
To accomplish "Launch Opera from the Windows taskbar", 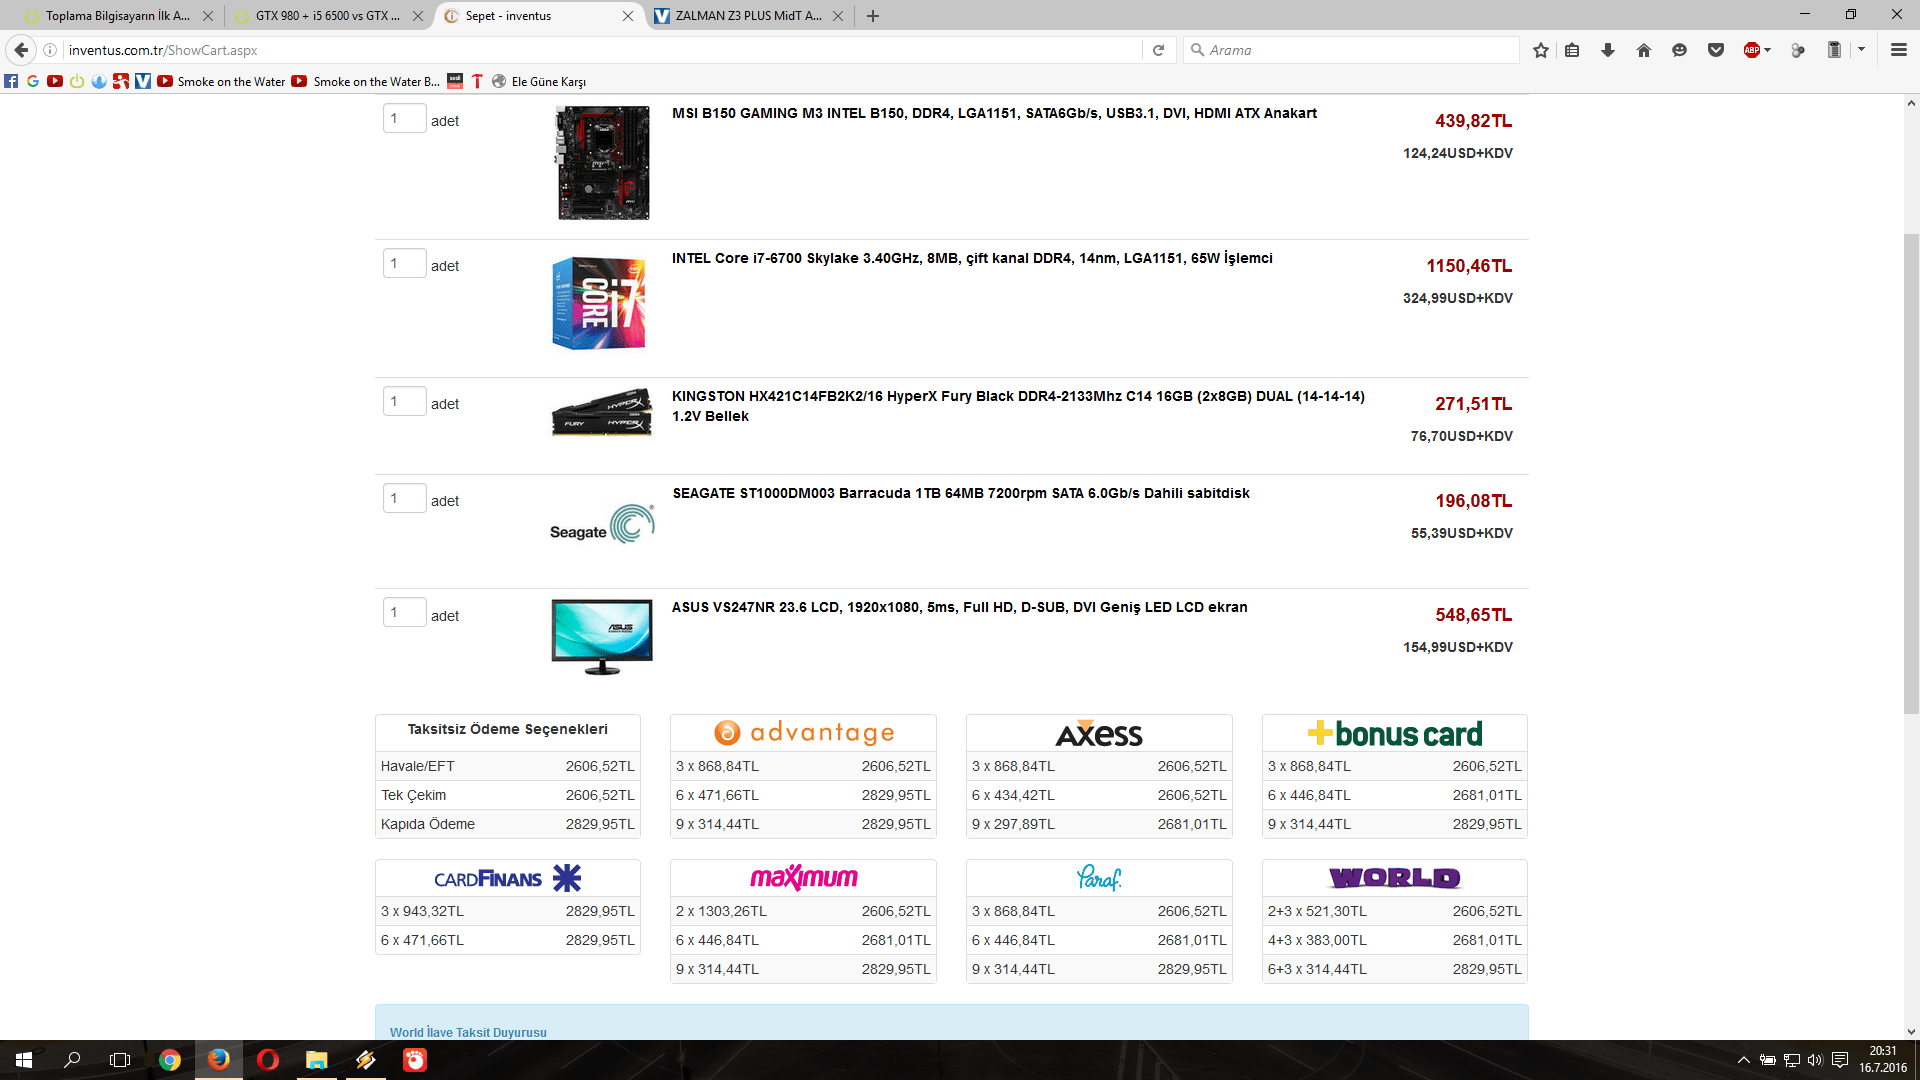I will [x=267, y=1060].
